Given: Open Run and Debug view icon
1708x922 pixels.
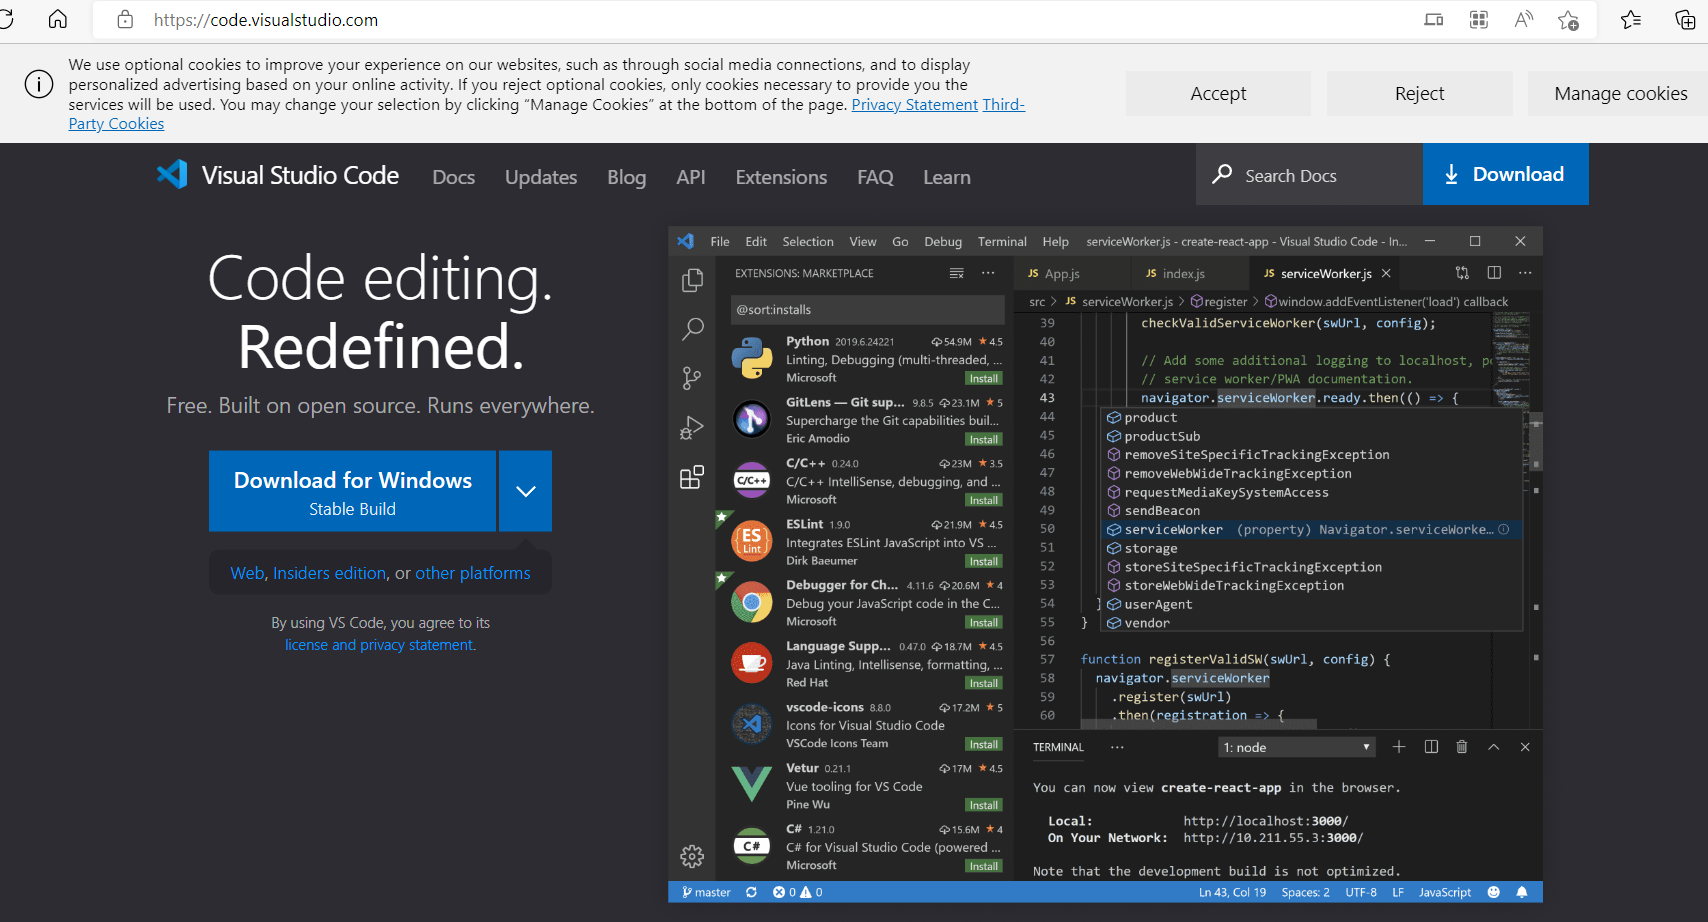Looking at the screenshot, I should click(692, 428).
